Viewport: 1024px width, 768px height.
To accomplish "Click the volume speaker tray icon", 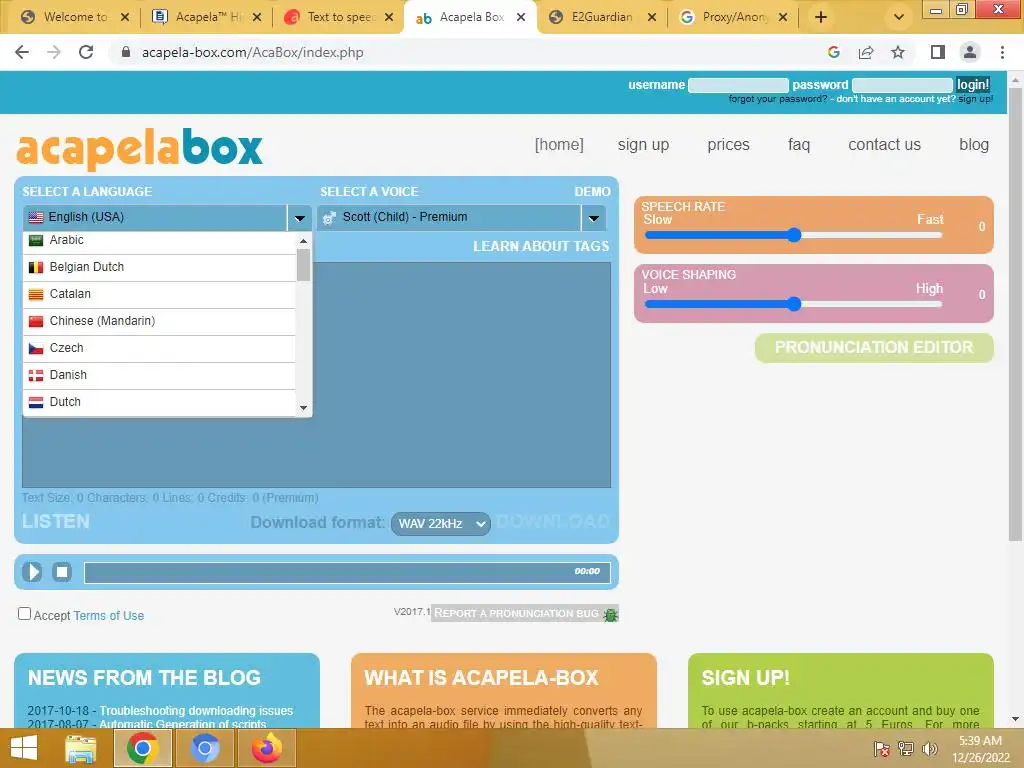I will pyautogui.click(x=929, y=748).
